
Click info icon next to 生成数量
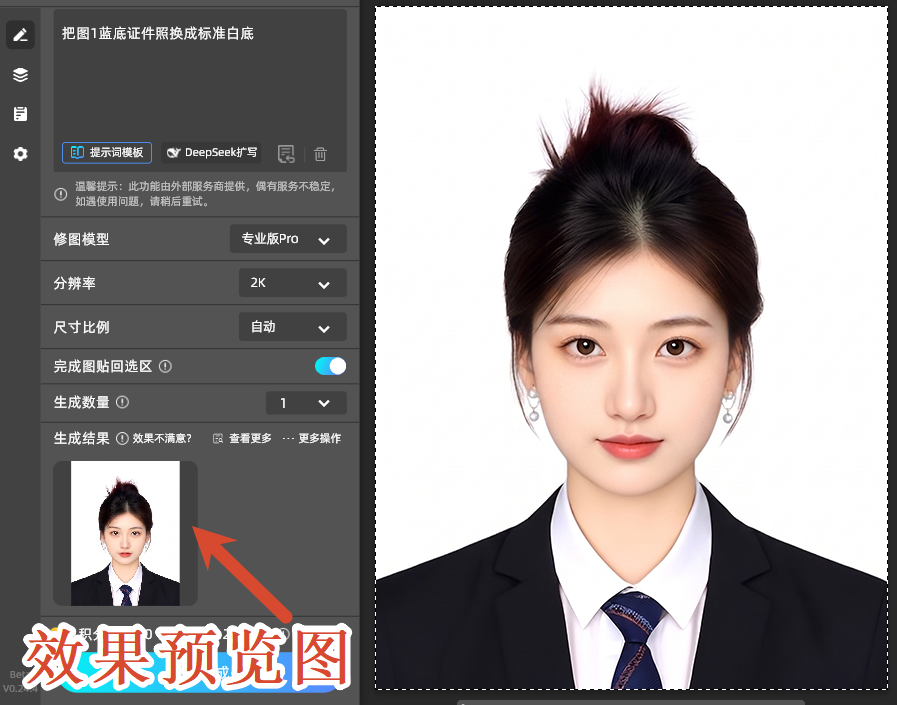122,402
